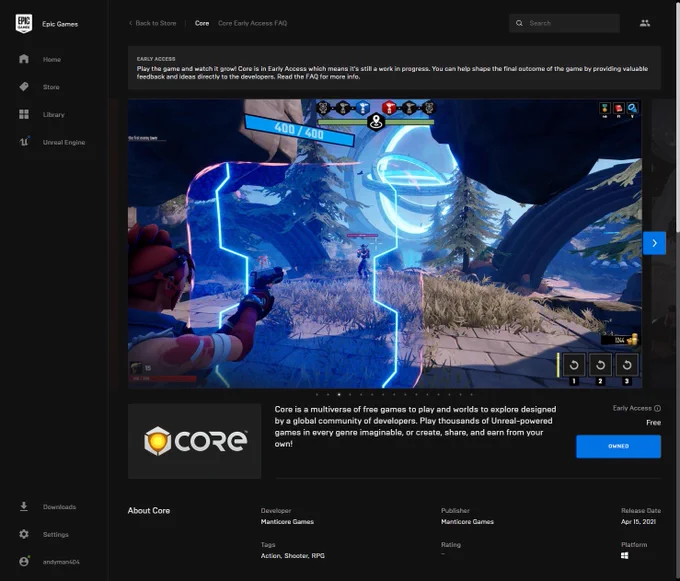Click the Settings sidebar label
Image resolution: width=680 pixels, height=581 pixels.
[x=56, y=535]
